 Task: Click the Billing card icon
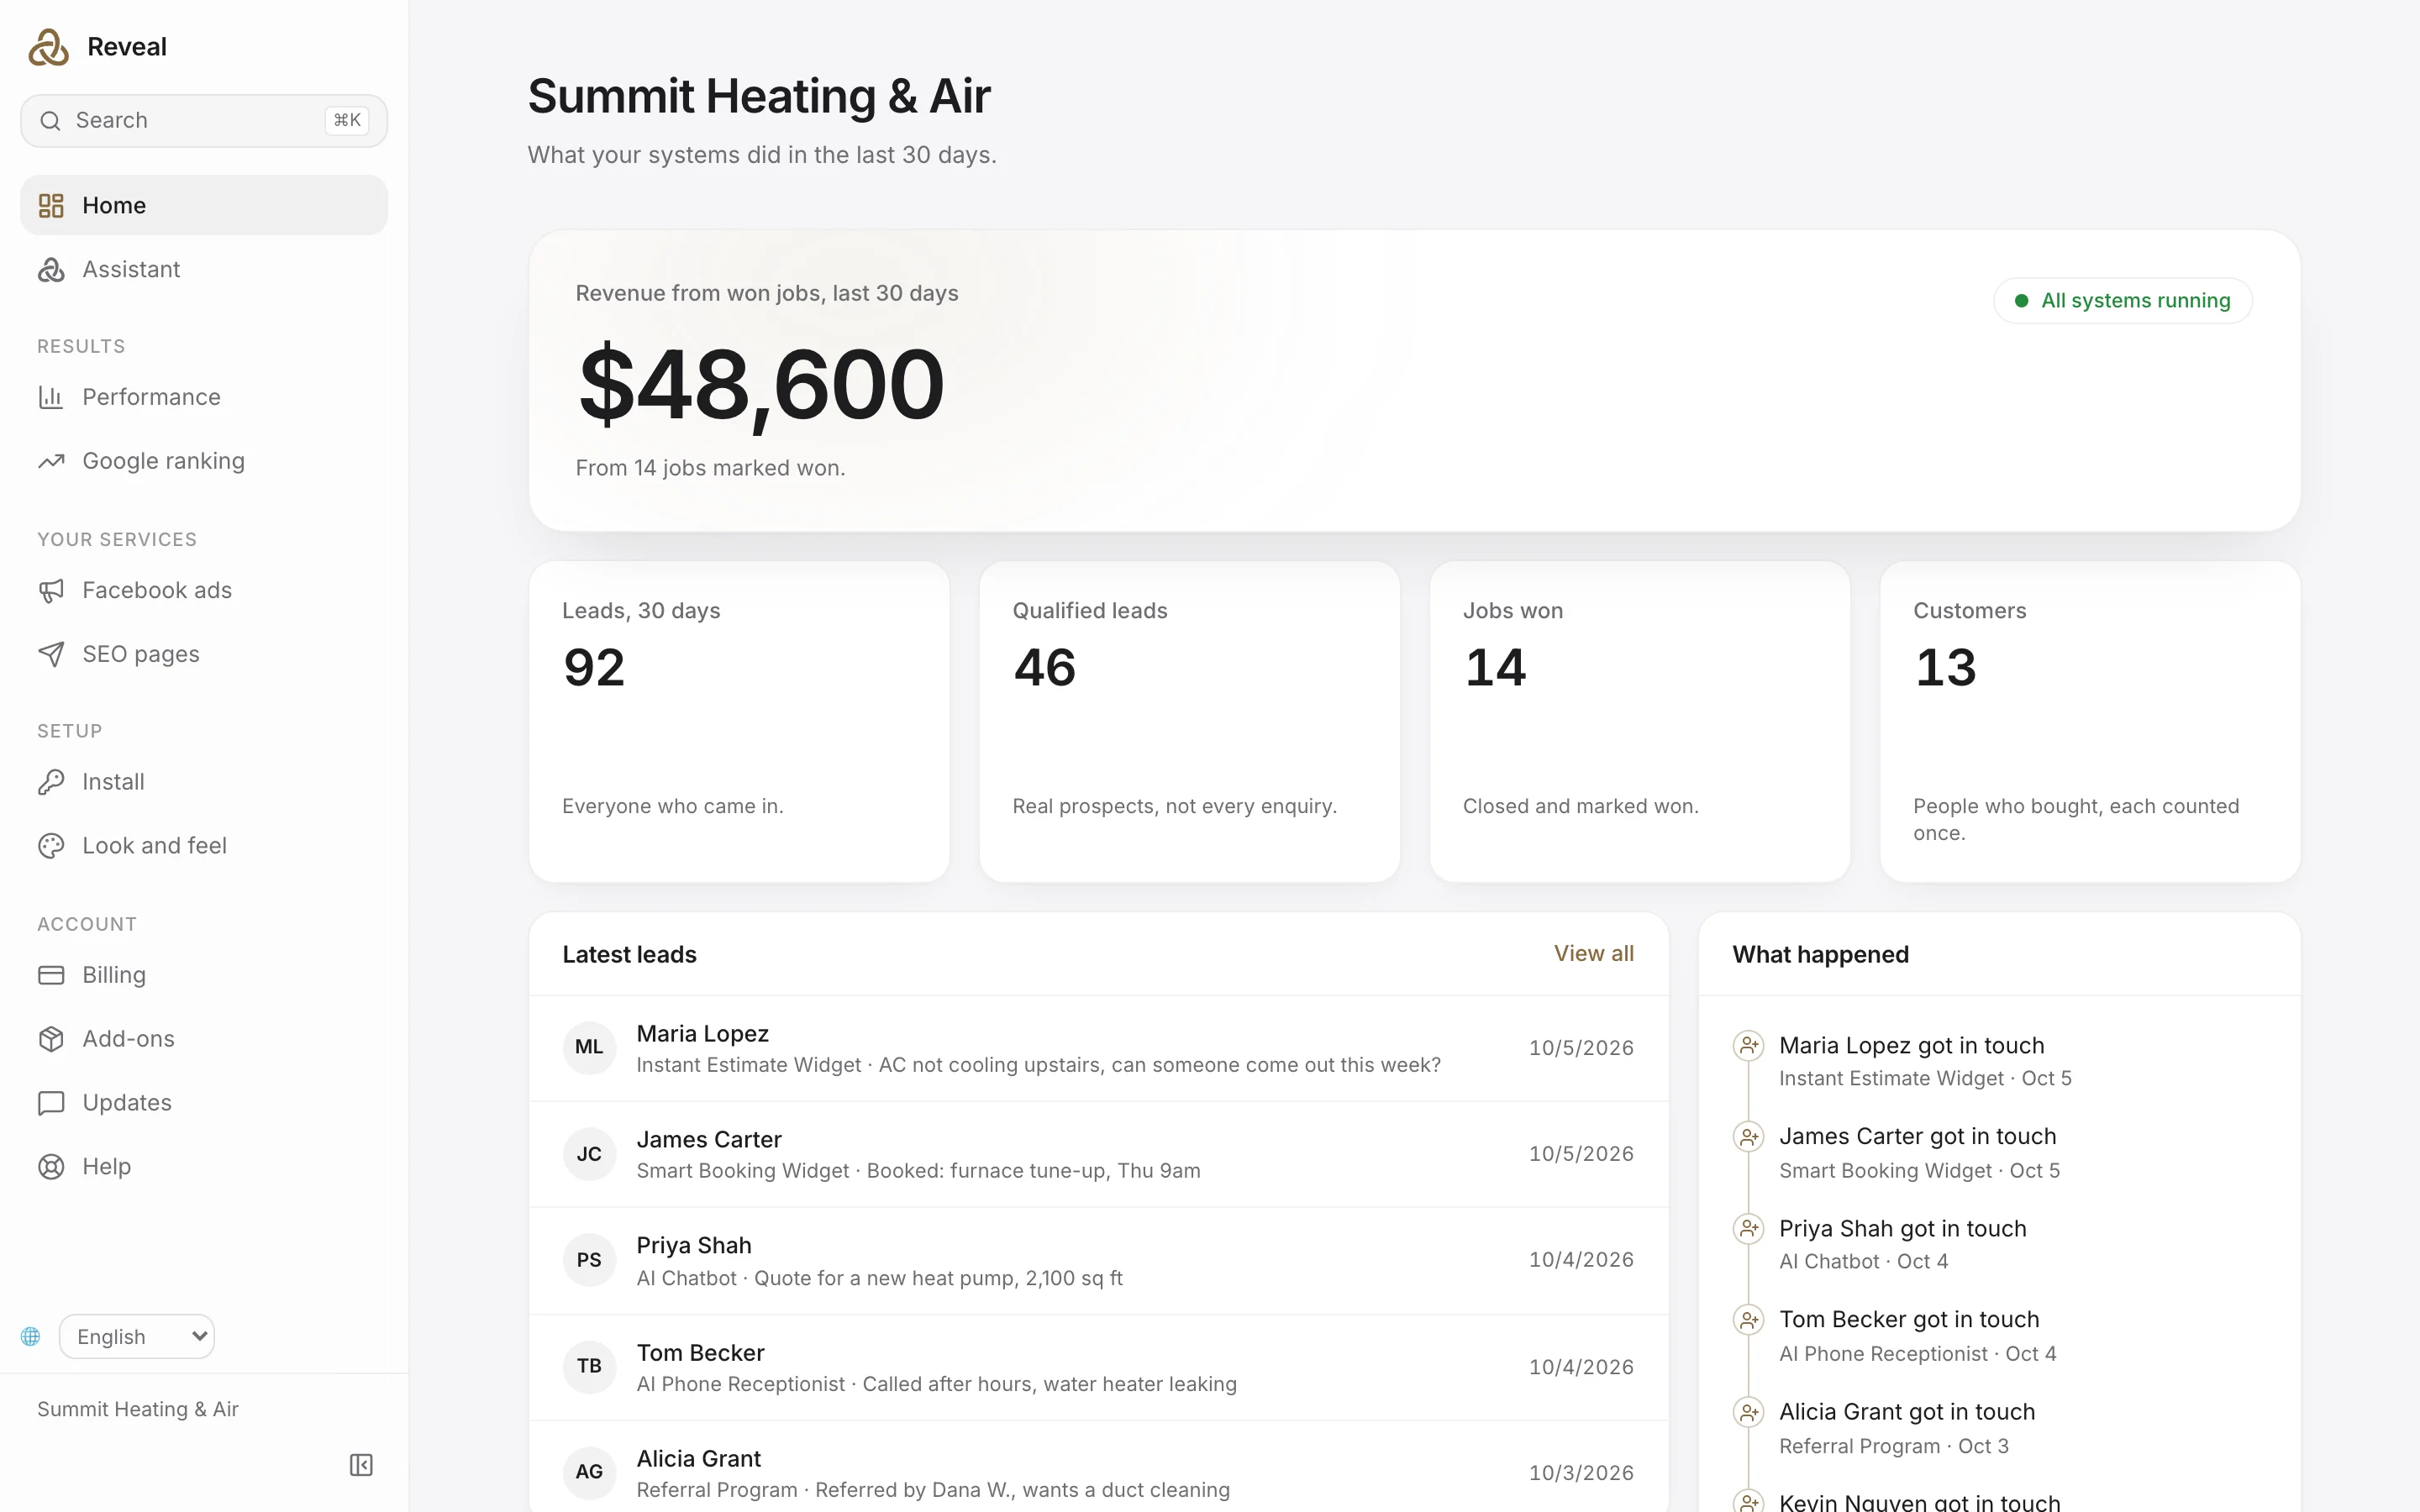point(51,975)
